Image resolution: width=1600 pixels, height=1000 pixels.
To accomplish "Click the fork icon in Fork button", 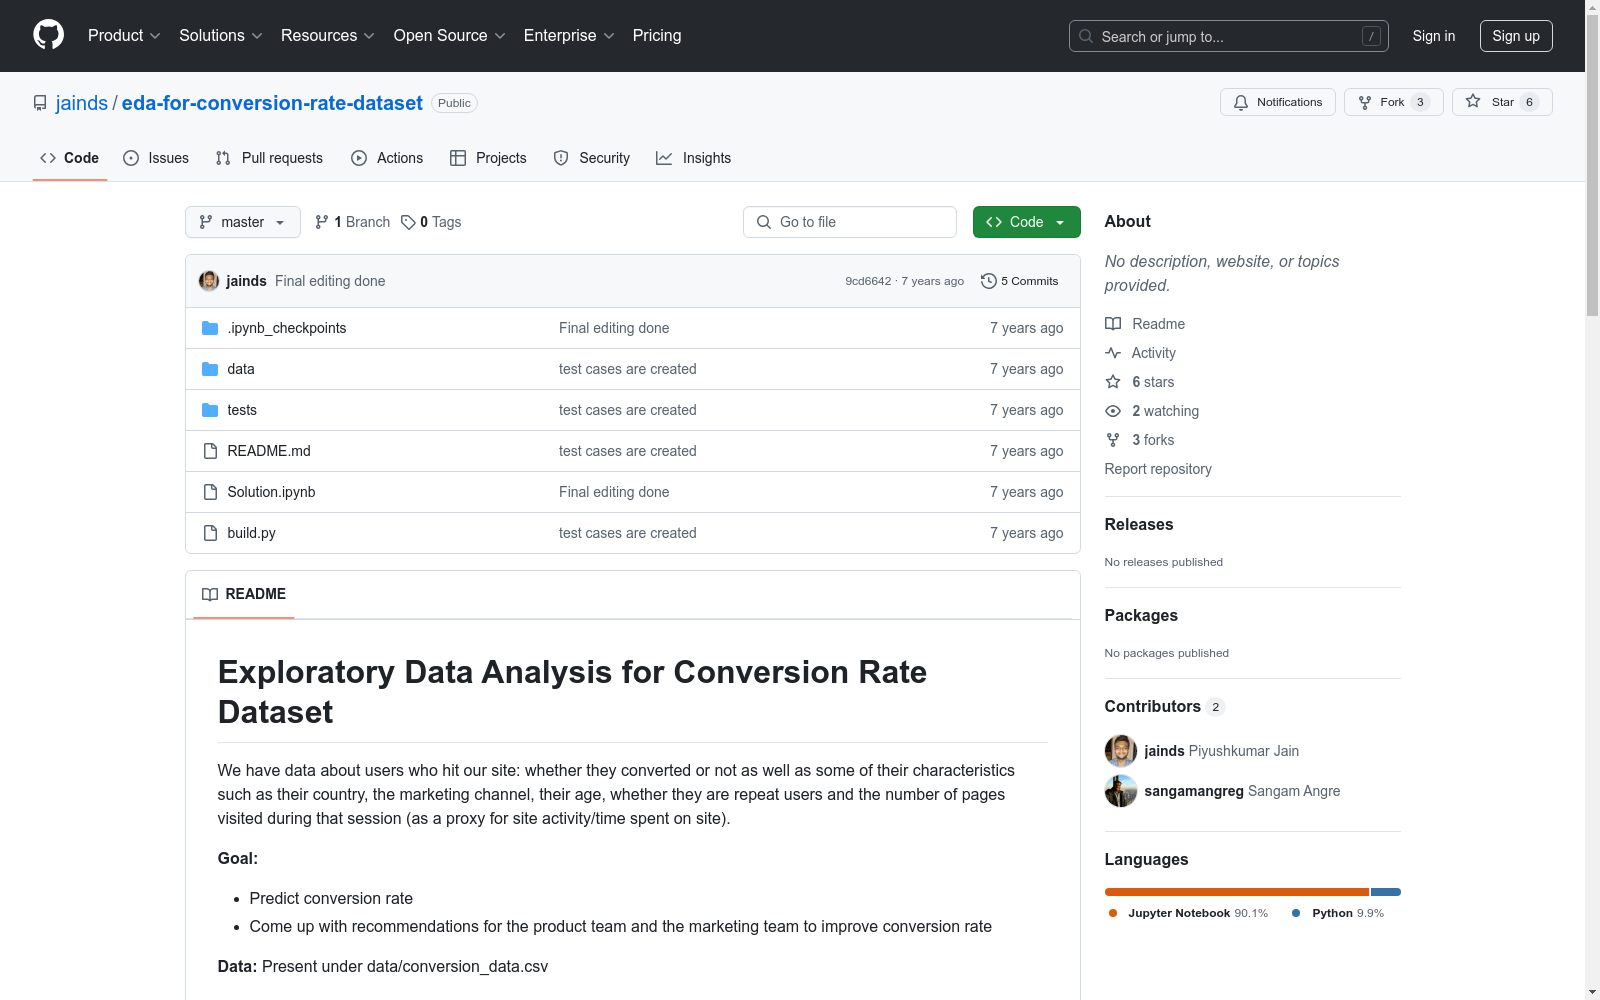I will click(x=1365, y=102).
